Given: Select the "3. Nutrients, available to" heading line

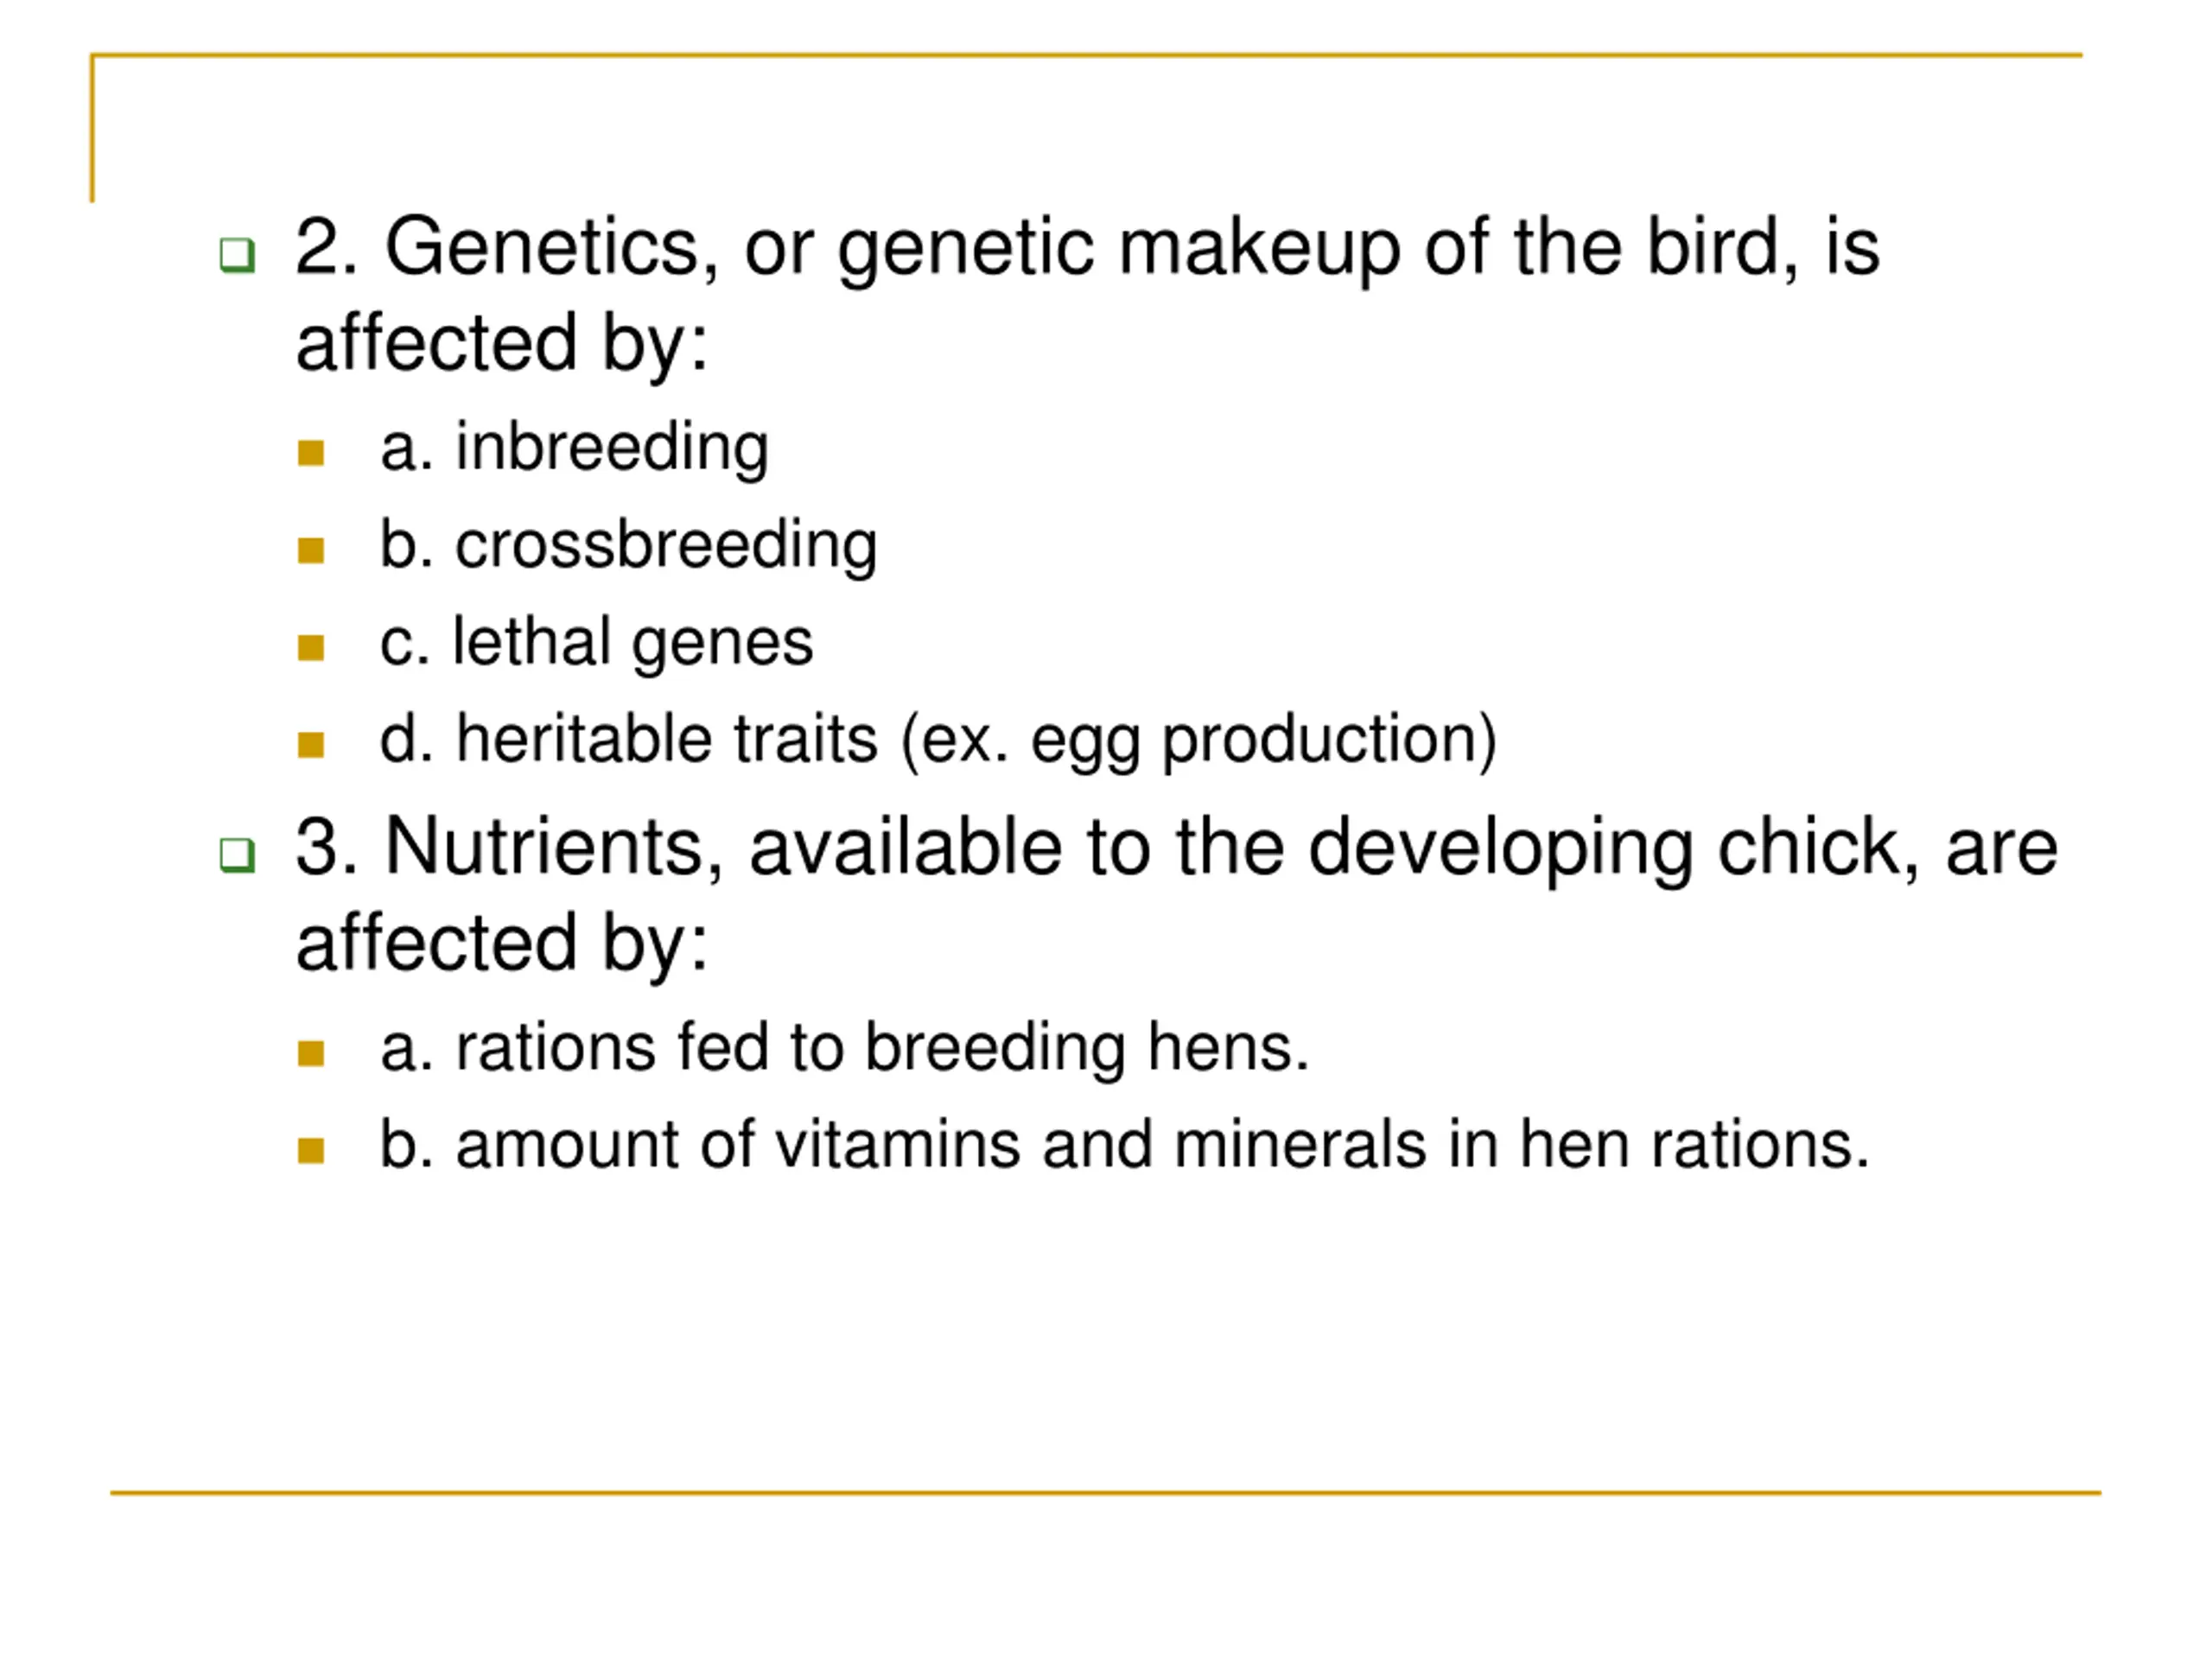Looking at the screenshot, I should pos(1176,847).
